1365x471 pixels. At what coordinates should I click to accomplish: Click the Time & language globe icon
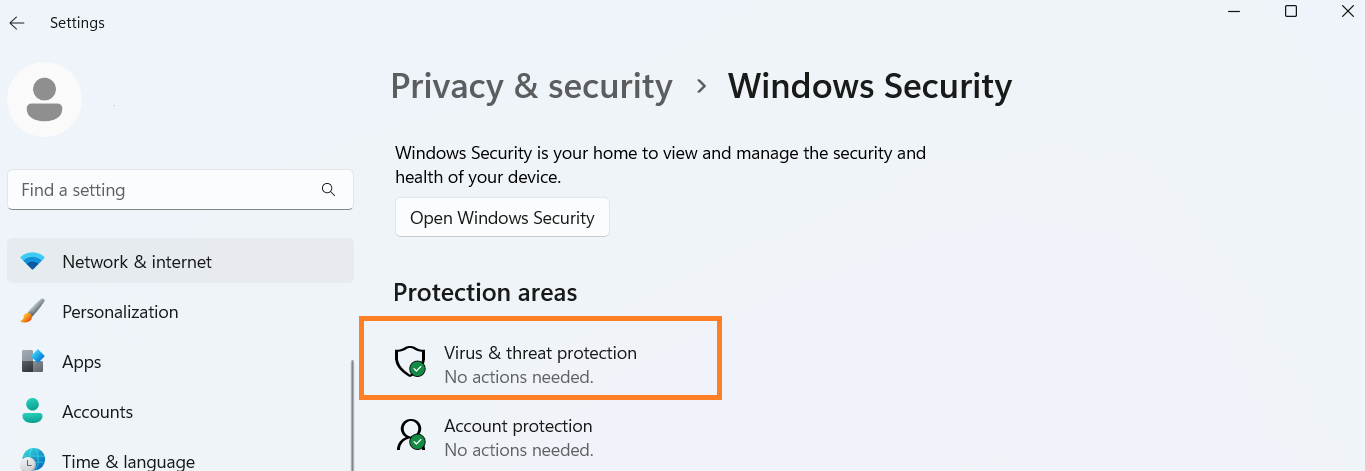33,460
